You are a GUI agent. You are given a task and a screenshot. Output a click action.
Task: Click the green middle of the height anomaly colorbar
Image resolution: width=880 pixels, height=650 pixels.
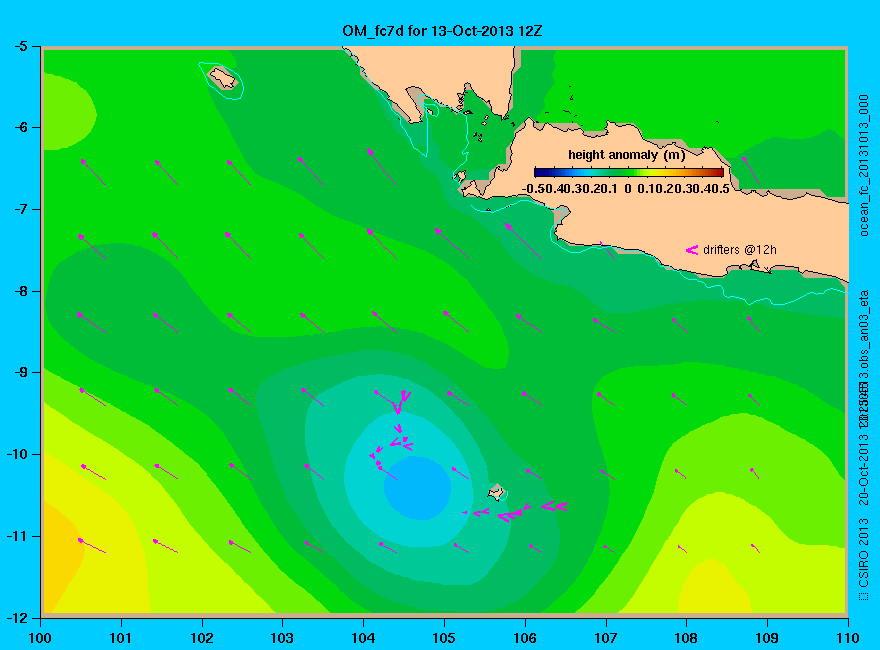click(629, 172)
